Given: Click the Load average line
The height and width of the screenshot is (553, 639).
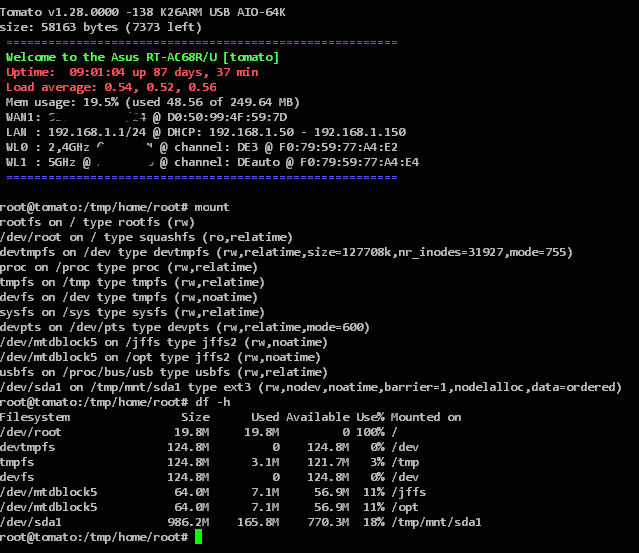Looking at the screenshot, I should pos(111,87).
